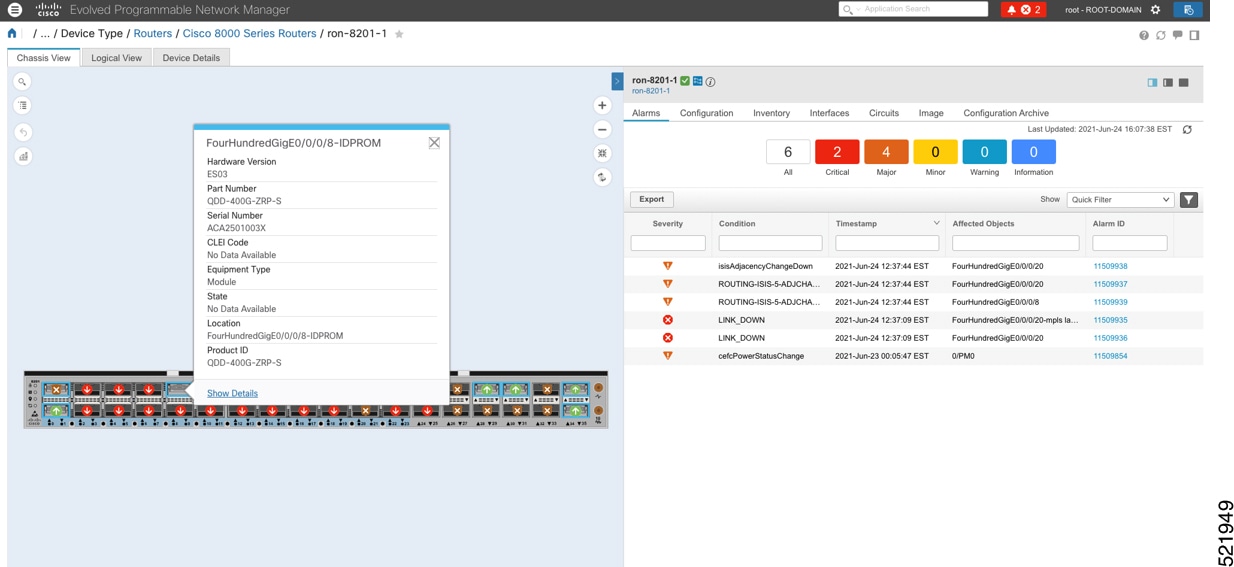Select half-panel layout view

coord(1168,83)
